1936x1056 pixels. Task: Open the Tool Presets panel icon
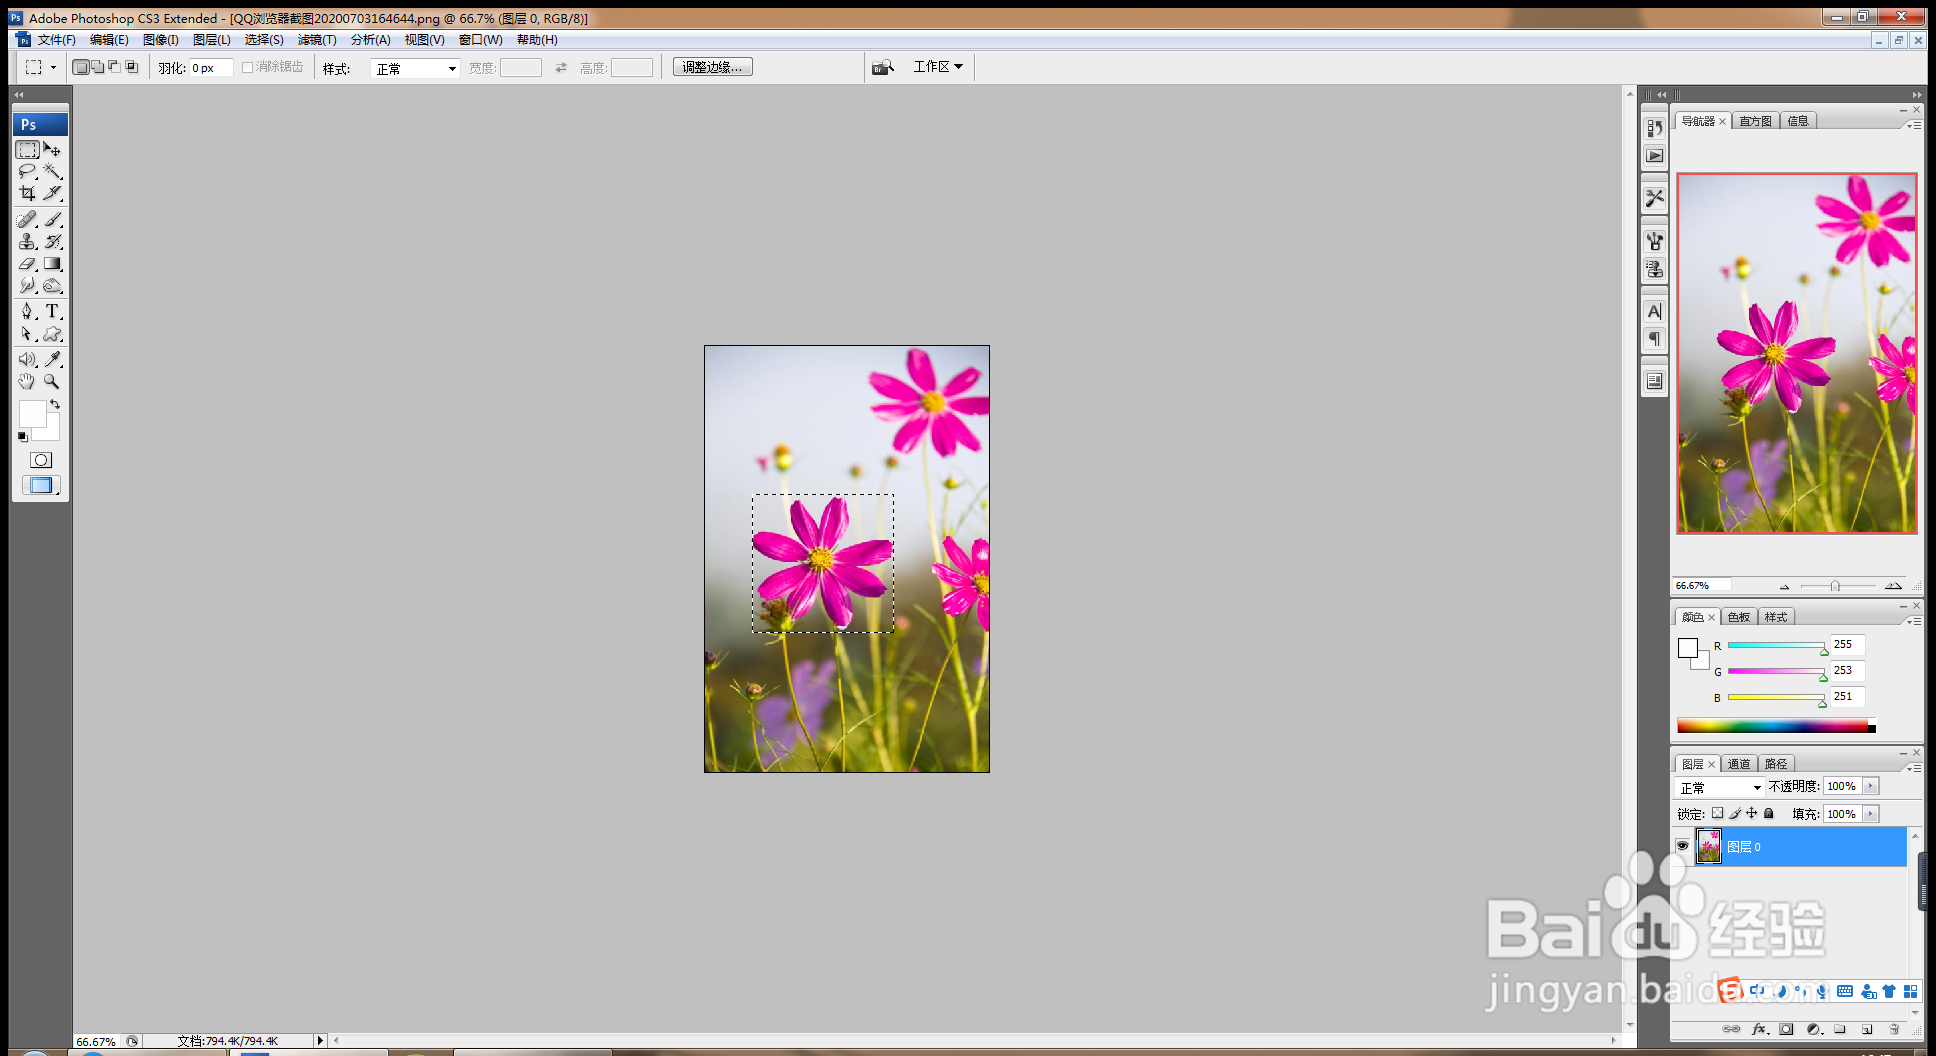point(1655,198)
